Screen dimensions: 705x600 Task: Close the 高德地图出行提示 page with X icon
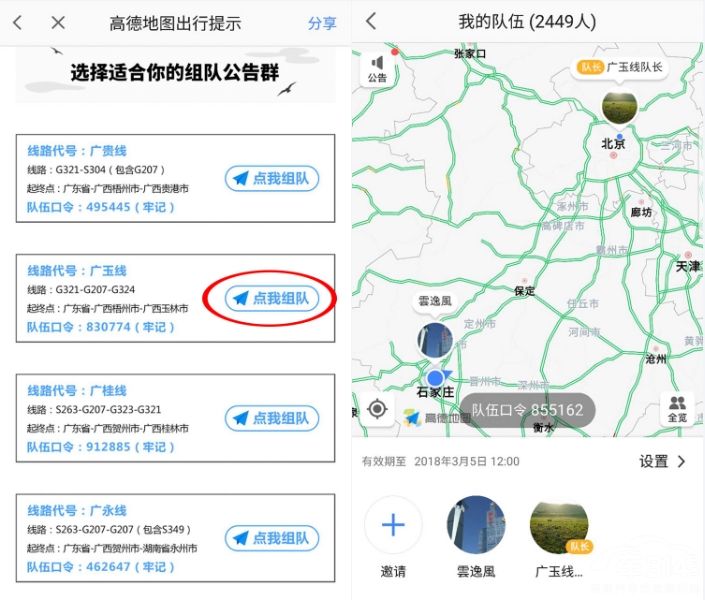(58, 22)
